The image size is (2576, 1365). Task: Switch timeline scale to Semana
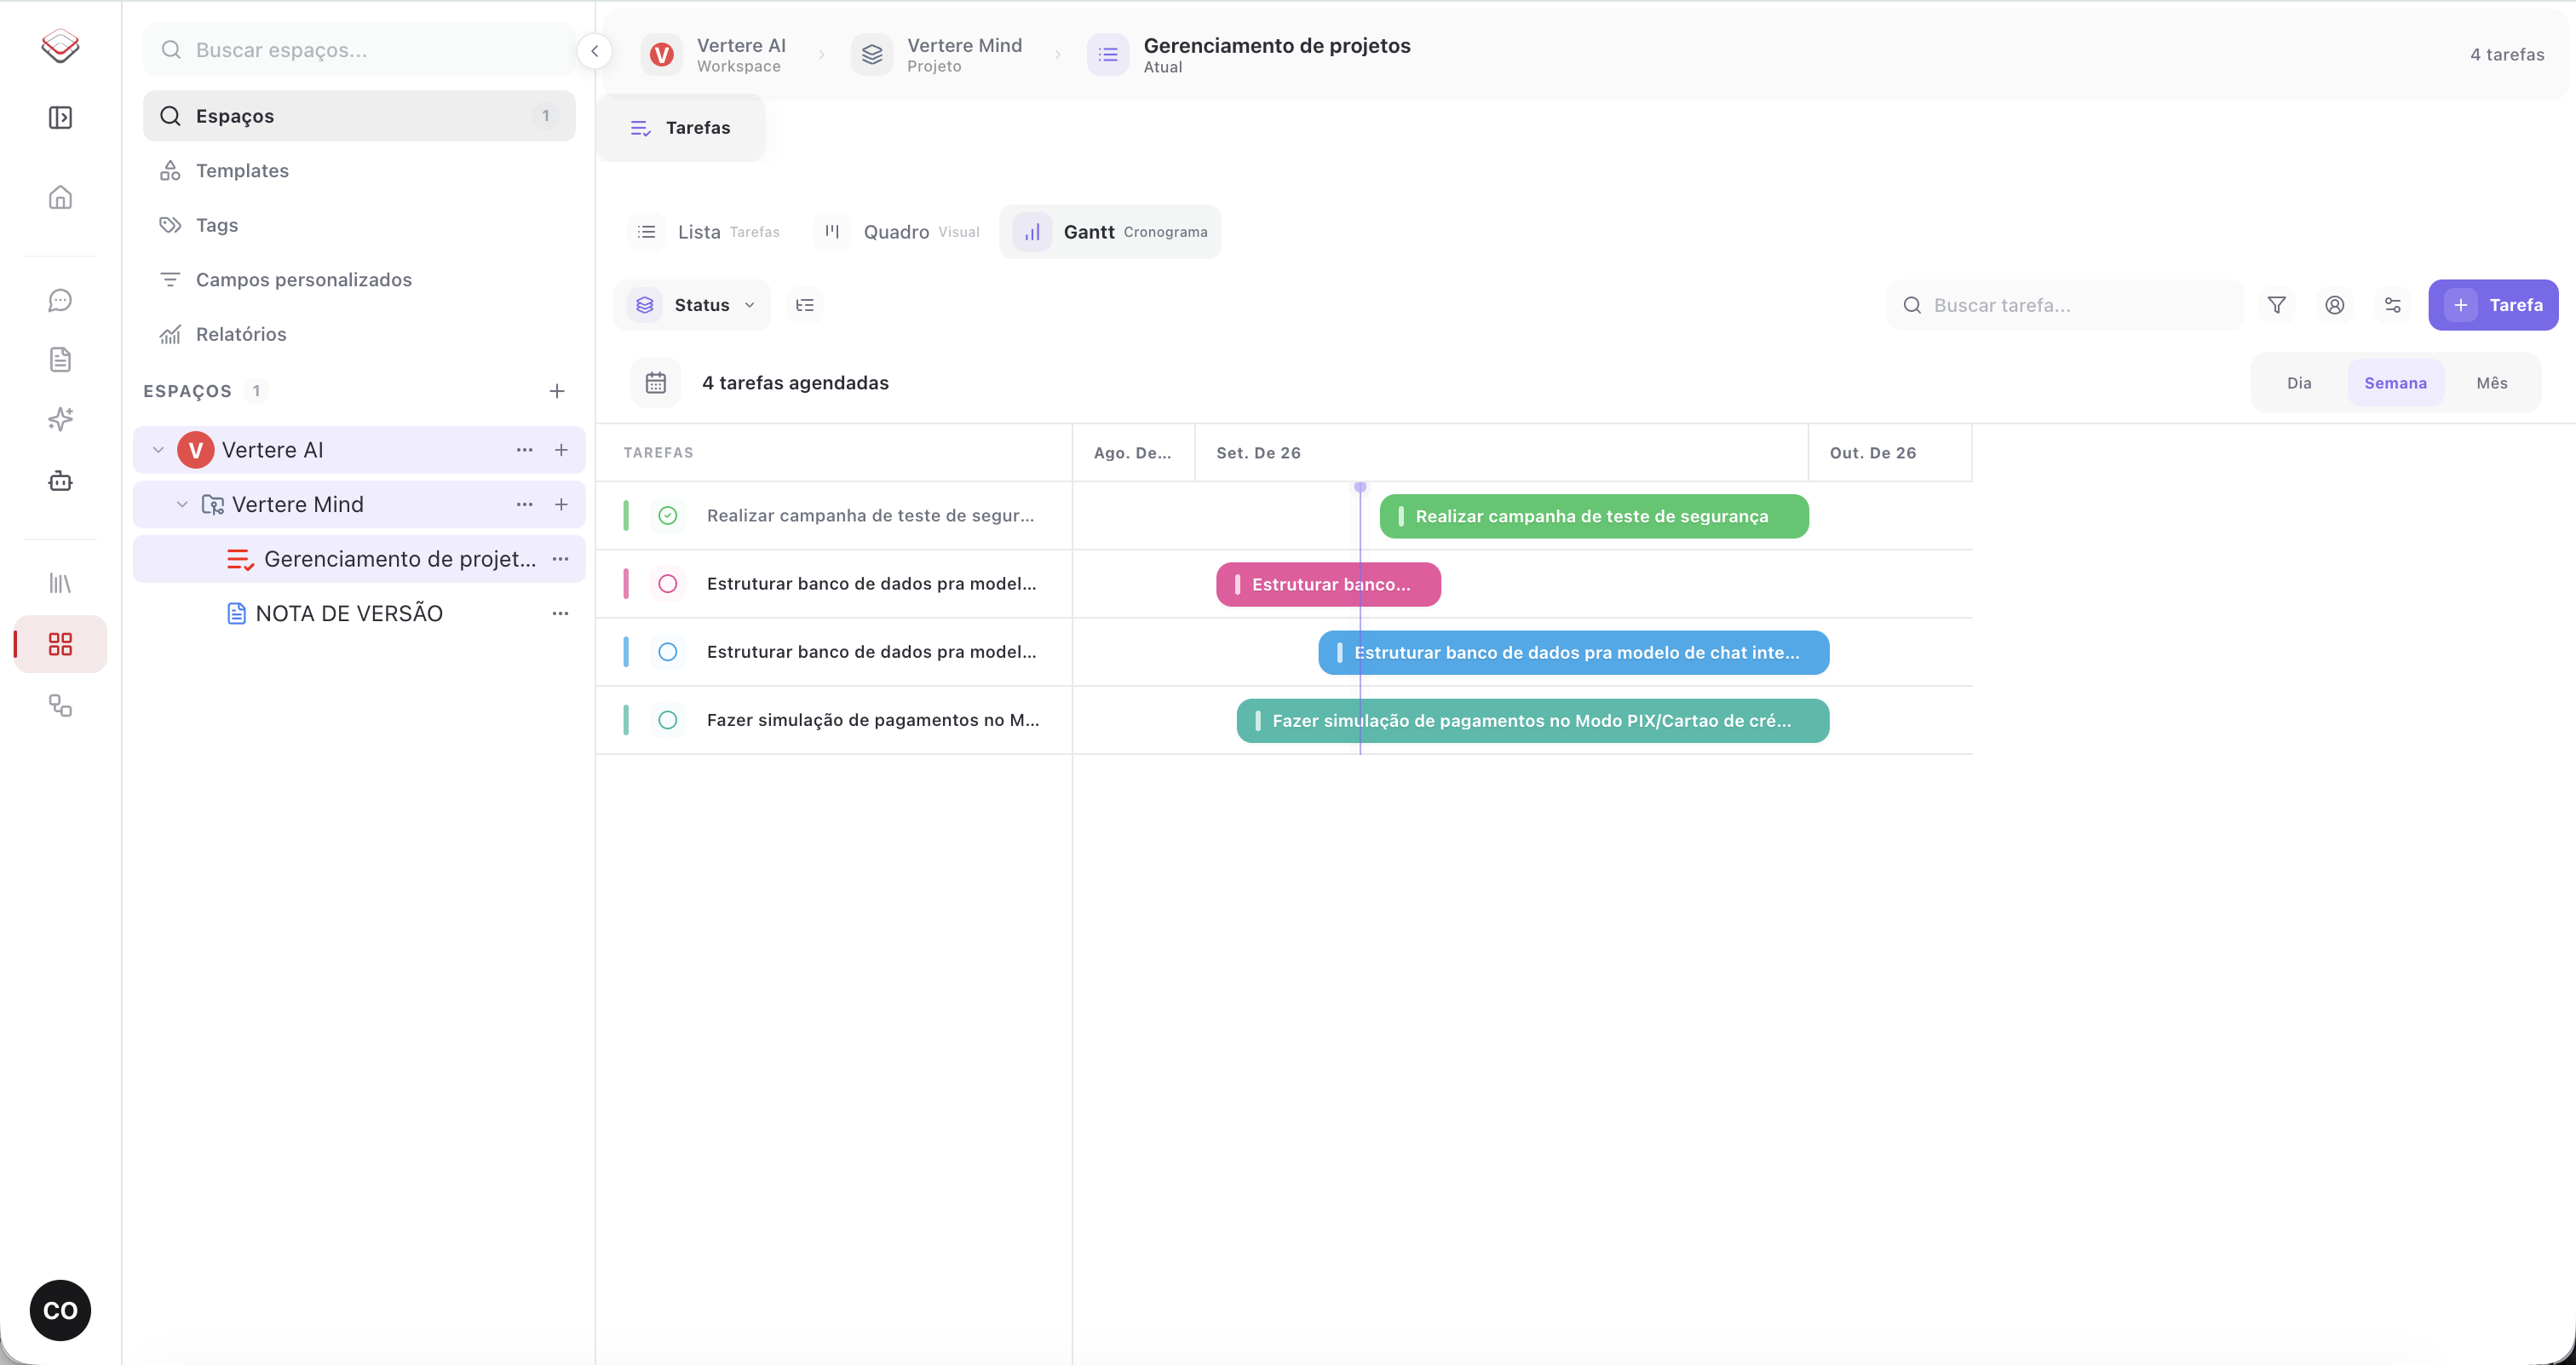point(2395,383)
